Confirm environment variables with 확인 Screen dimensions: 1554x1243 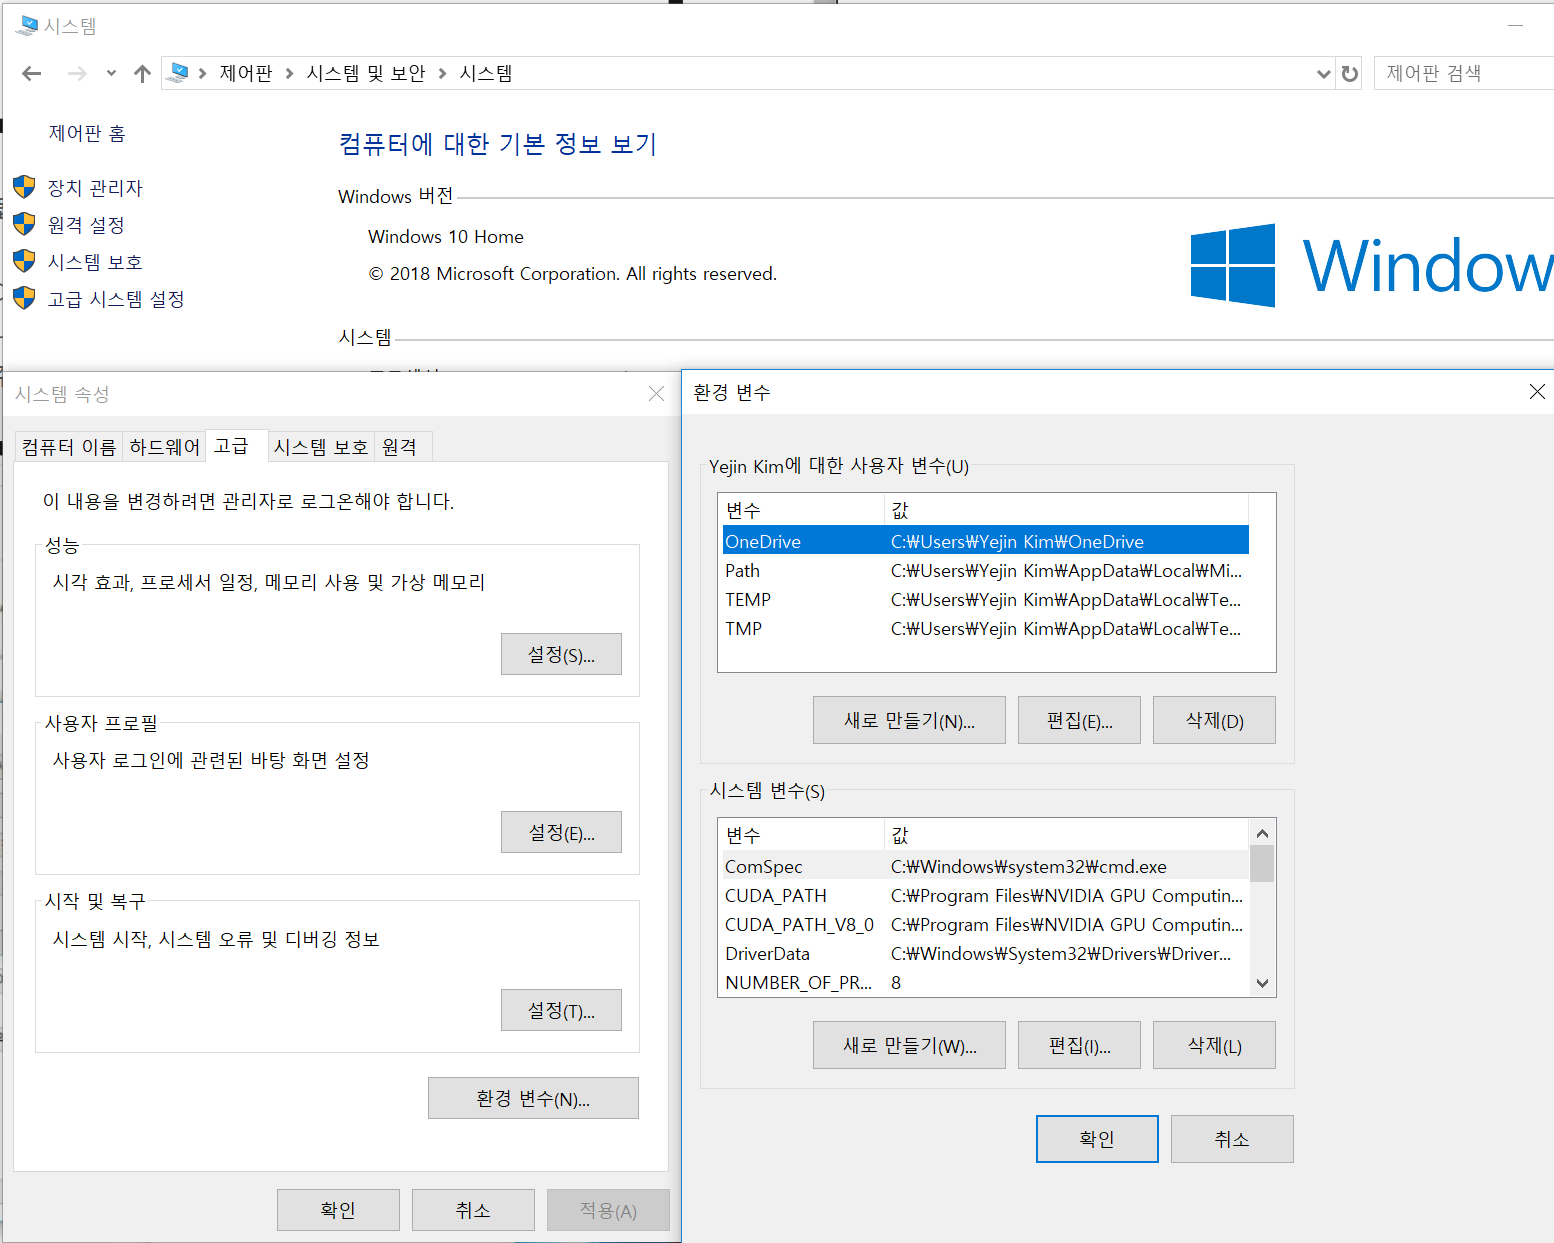[x=1097, y=1139]
